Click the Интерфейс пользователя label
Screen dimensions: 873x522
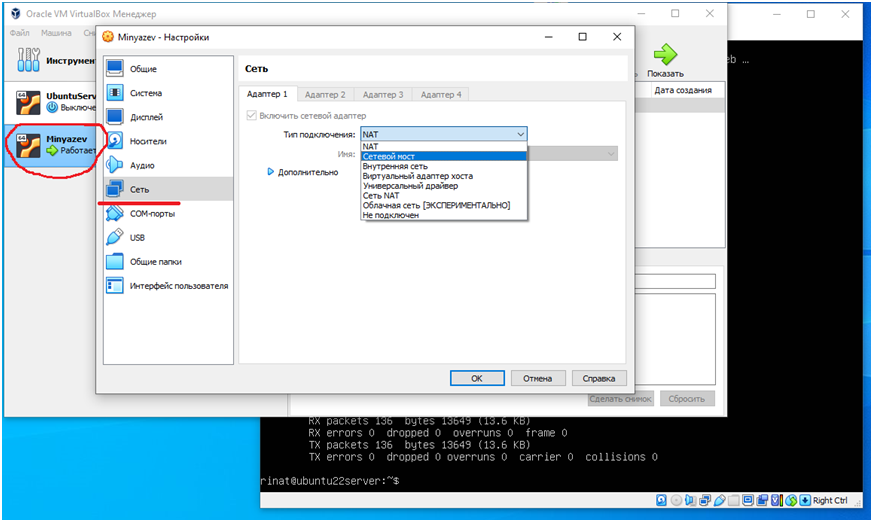[x=179, y=286]
